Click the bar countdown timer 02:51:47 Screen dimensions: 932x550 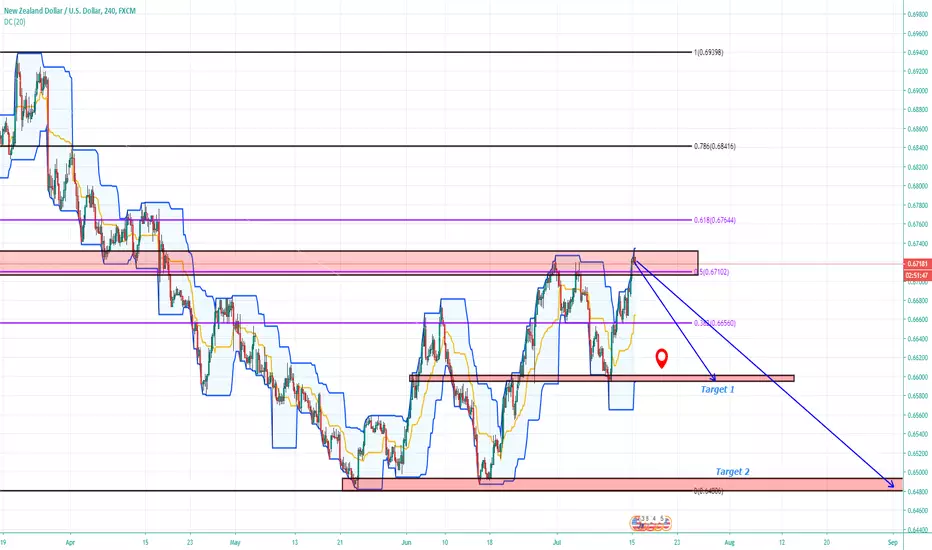pyautogui.click(x=917, y=275)
